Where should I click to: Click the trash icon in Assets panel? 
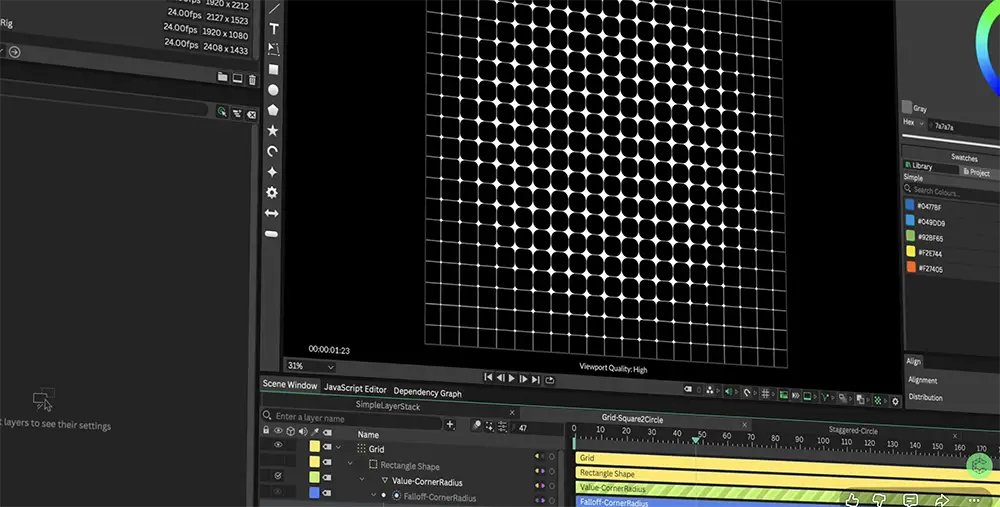252,80
